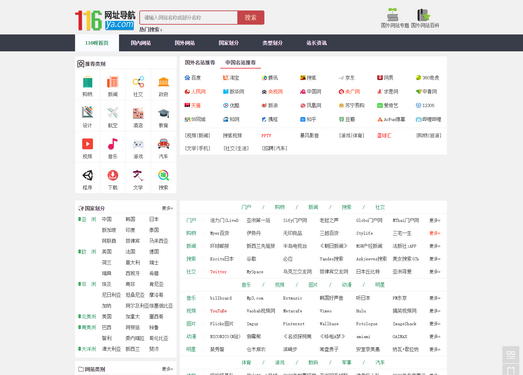Open the 国外网址专题 icon at top right

coord(393,15)
